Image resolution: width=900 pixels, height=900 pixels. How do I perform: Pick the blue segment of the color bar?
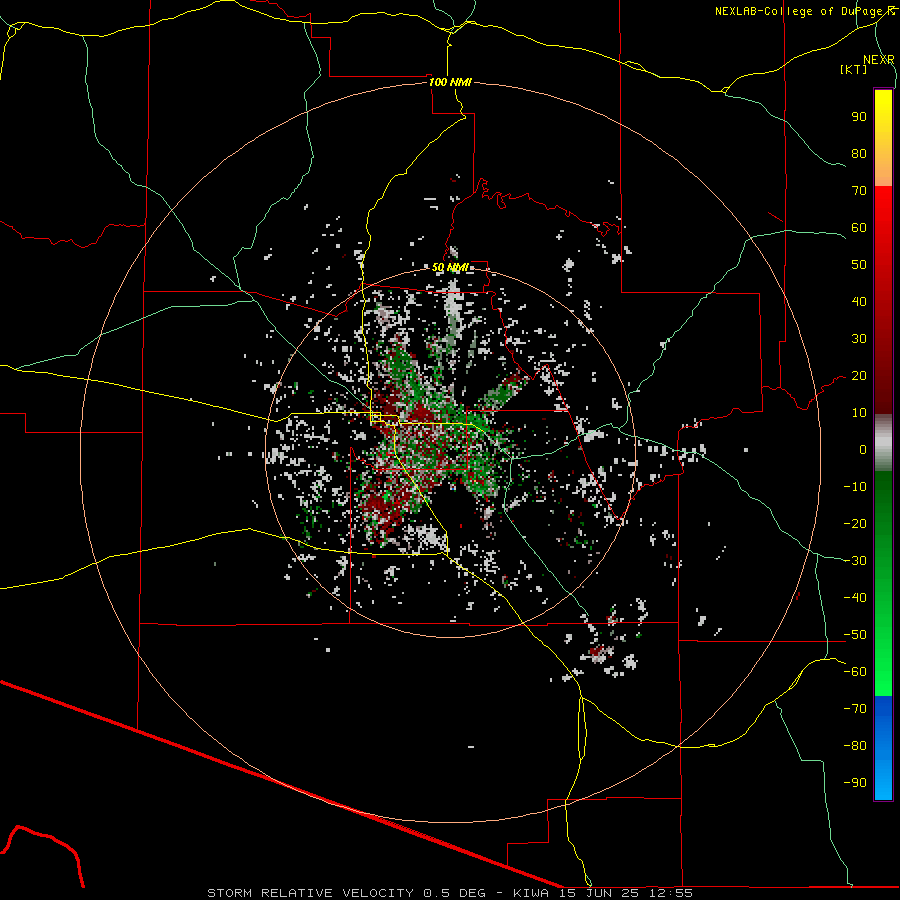click(x=883, y=748)
